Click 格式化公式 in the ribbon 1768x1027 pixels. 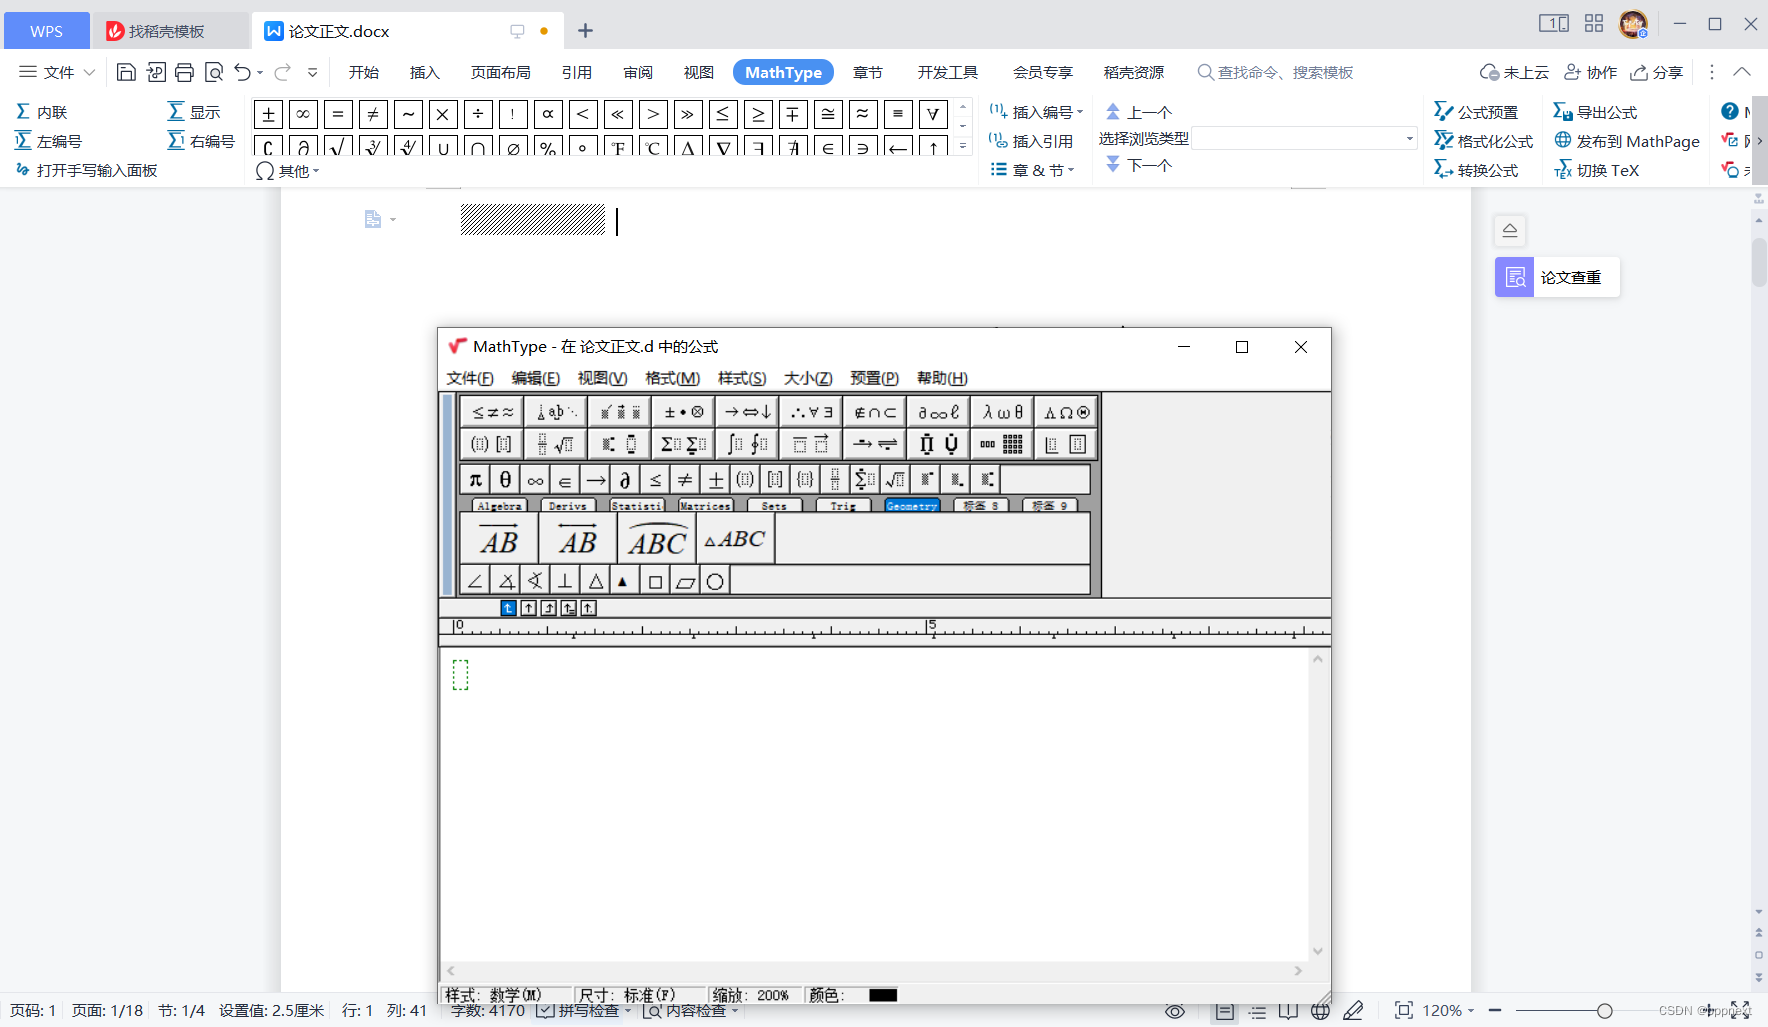click(1483, 141)
